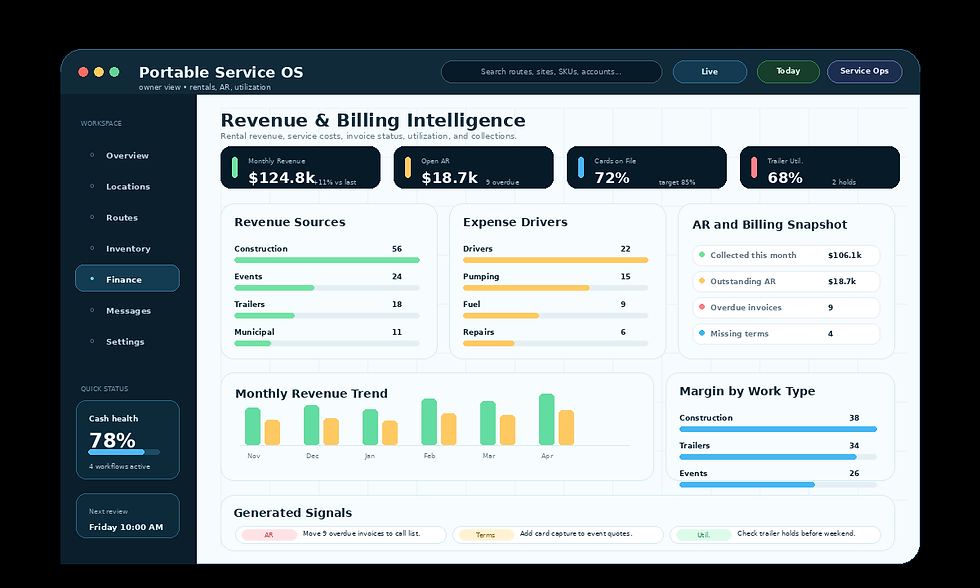Click the Construction revenue source bar
980x588 pixels.
(x=327, y=260)
